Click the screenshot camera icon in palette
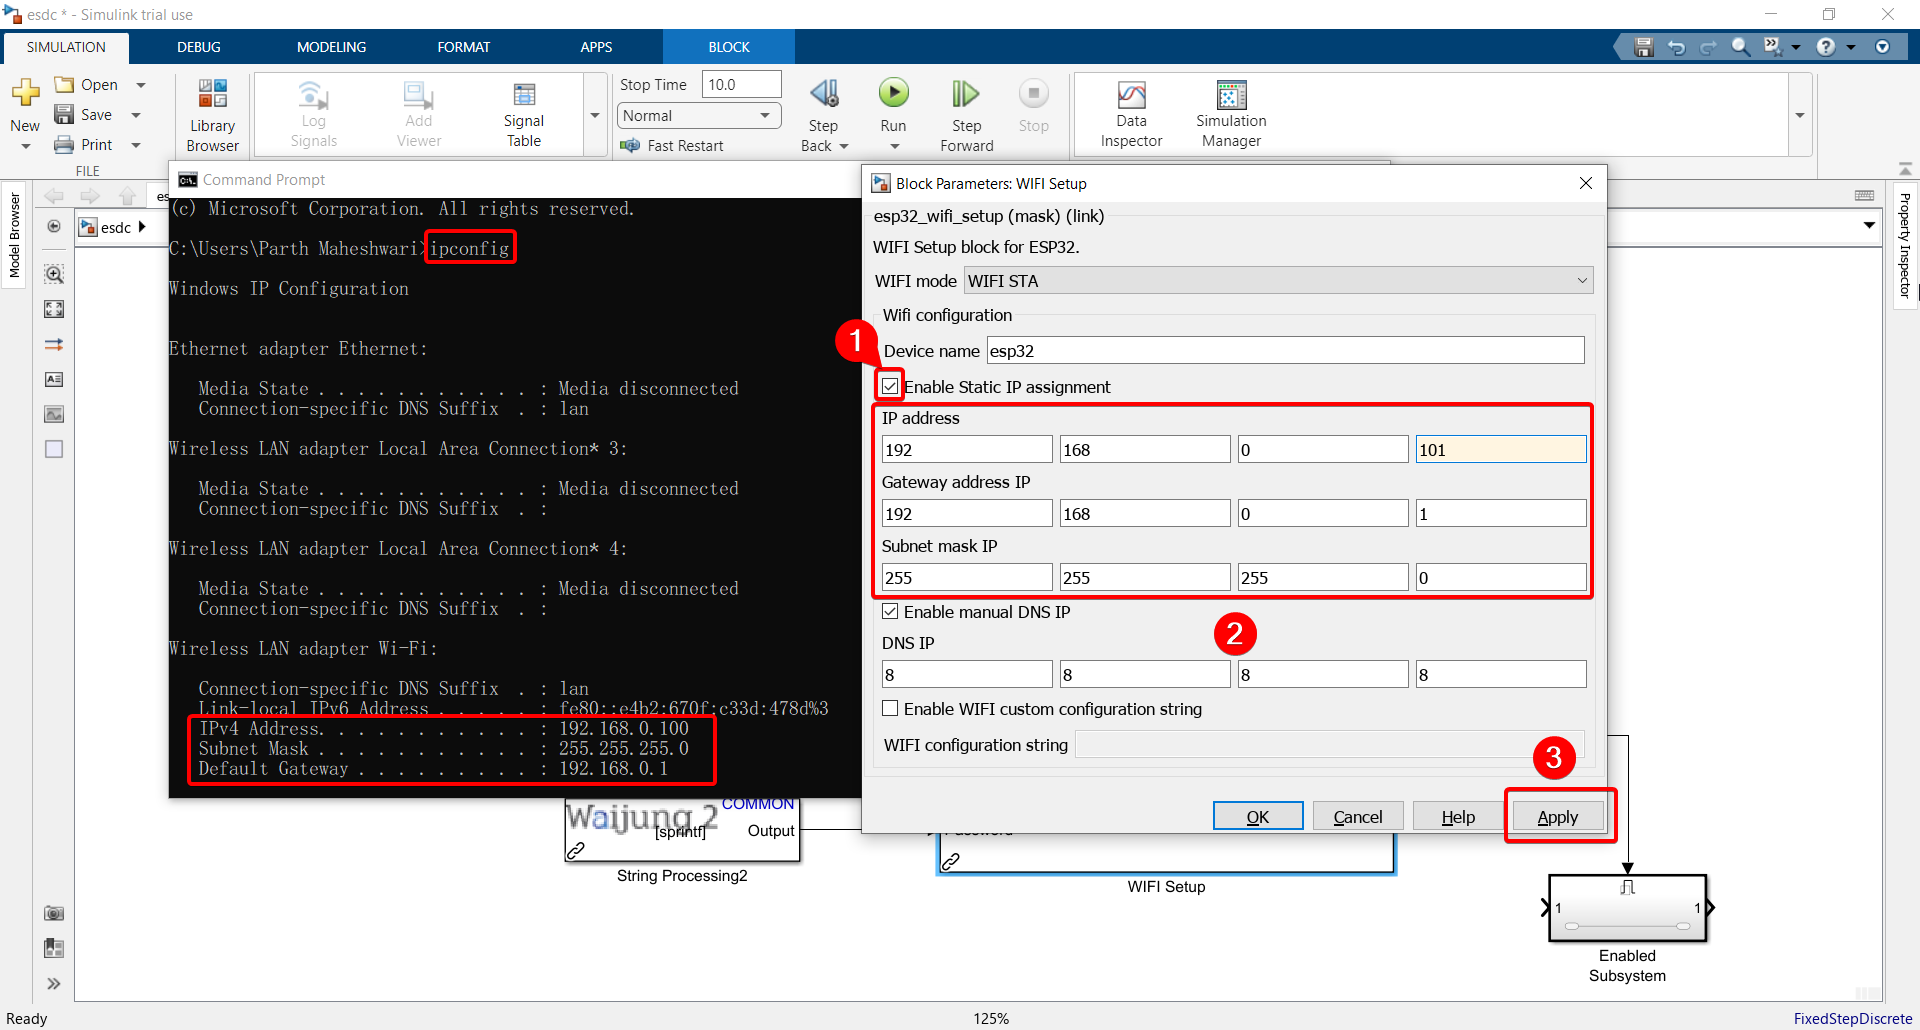The width and height of the screenshot is (1920, 1030). (54, 913)
